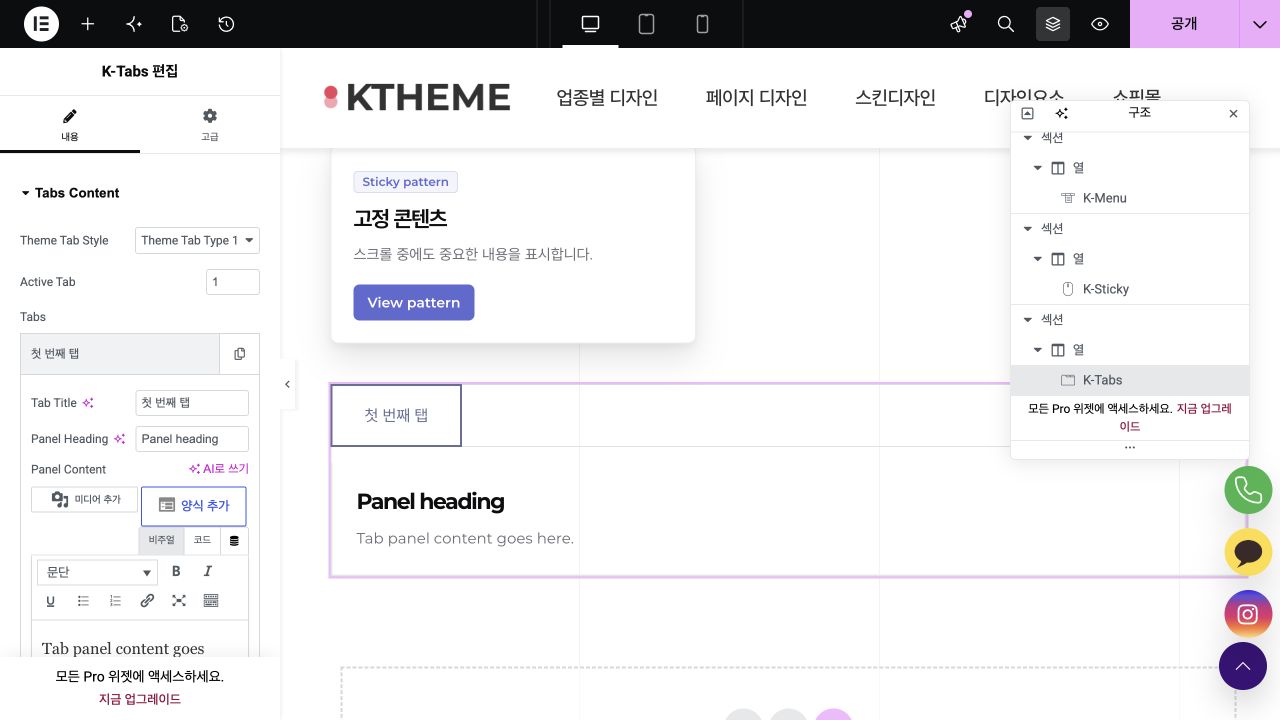Duplicate the 첫 번째 탭 item
Viewport: 1280px width, 720px height.
tap(240, 354)
